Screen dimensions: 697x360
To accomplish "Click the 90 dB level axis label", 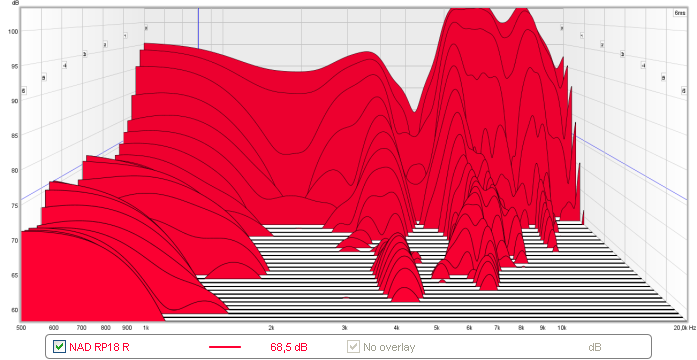I will point(14,101).
